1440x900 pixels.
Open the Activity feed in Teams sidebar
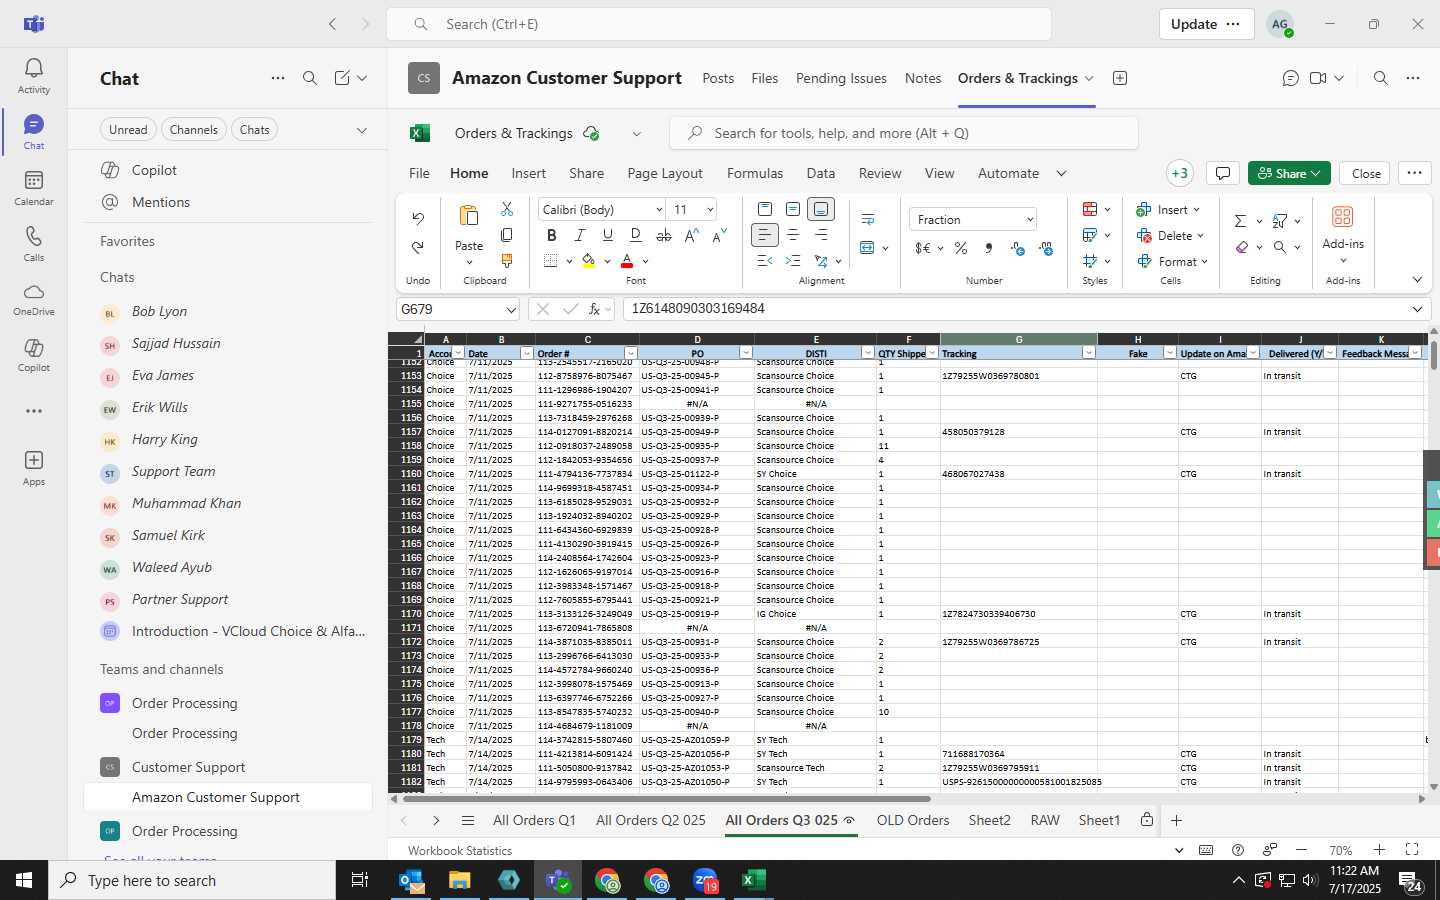[x=33, y=76]
